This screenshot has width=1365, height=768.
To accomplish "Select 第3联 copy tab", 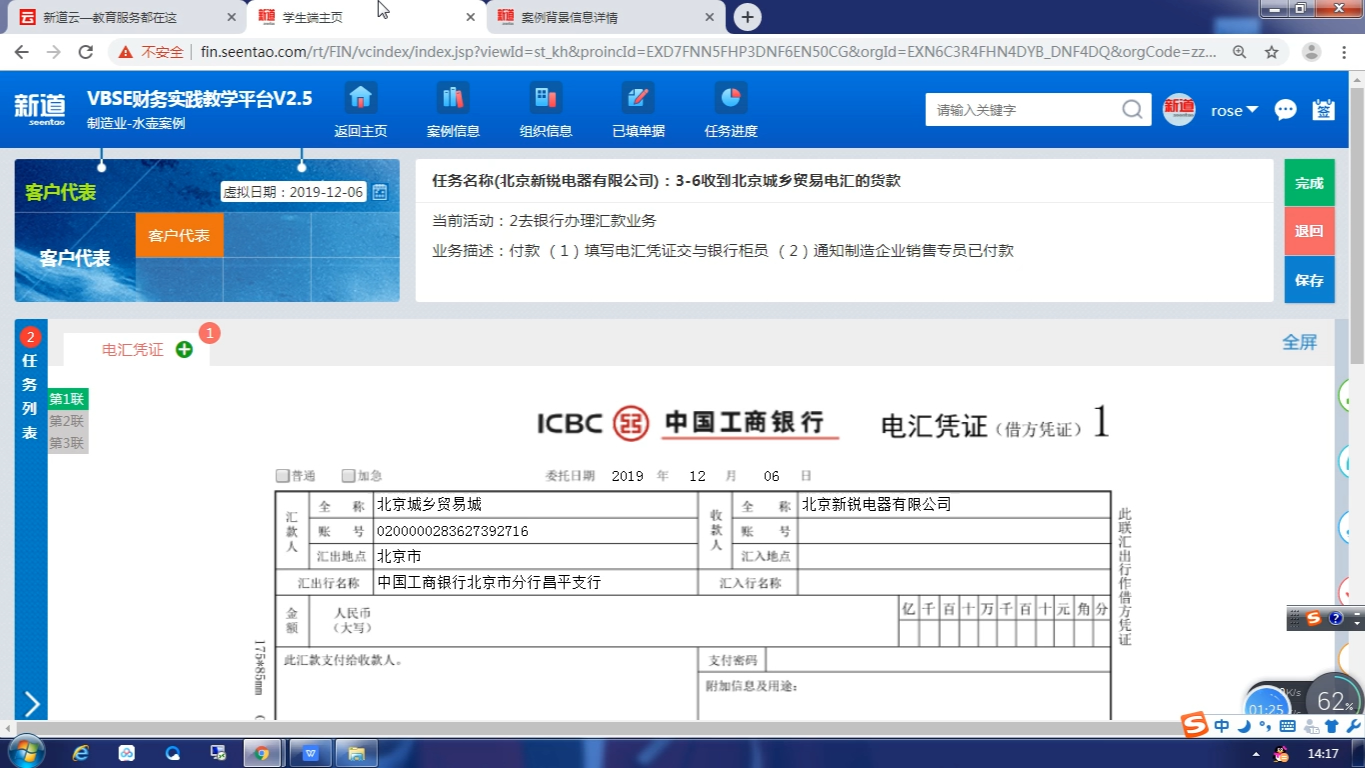I will tap(67, 443).
